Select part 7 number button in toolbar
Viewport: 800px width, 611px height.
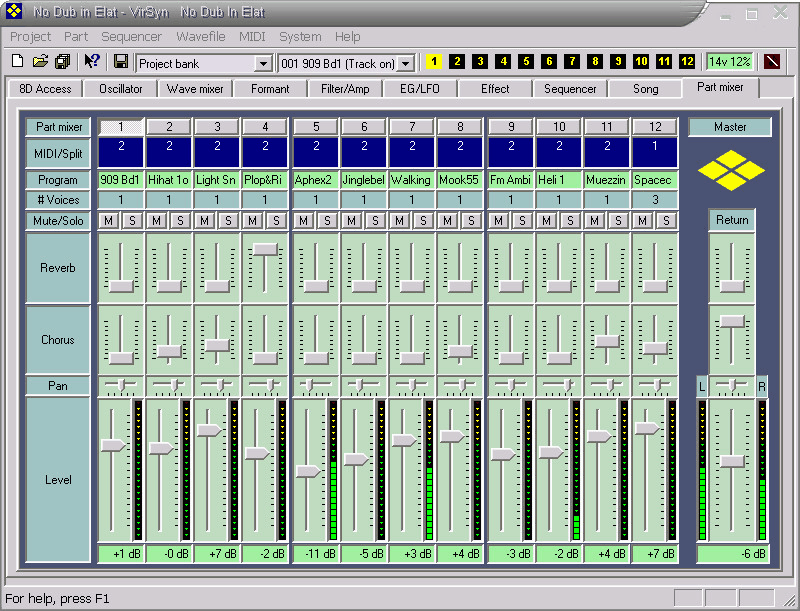(x=572, y=62)
